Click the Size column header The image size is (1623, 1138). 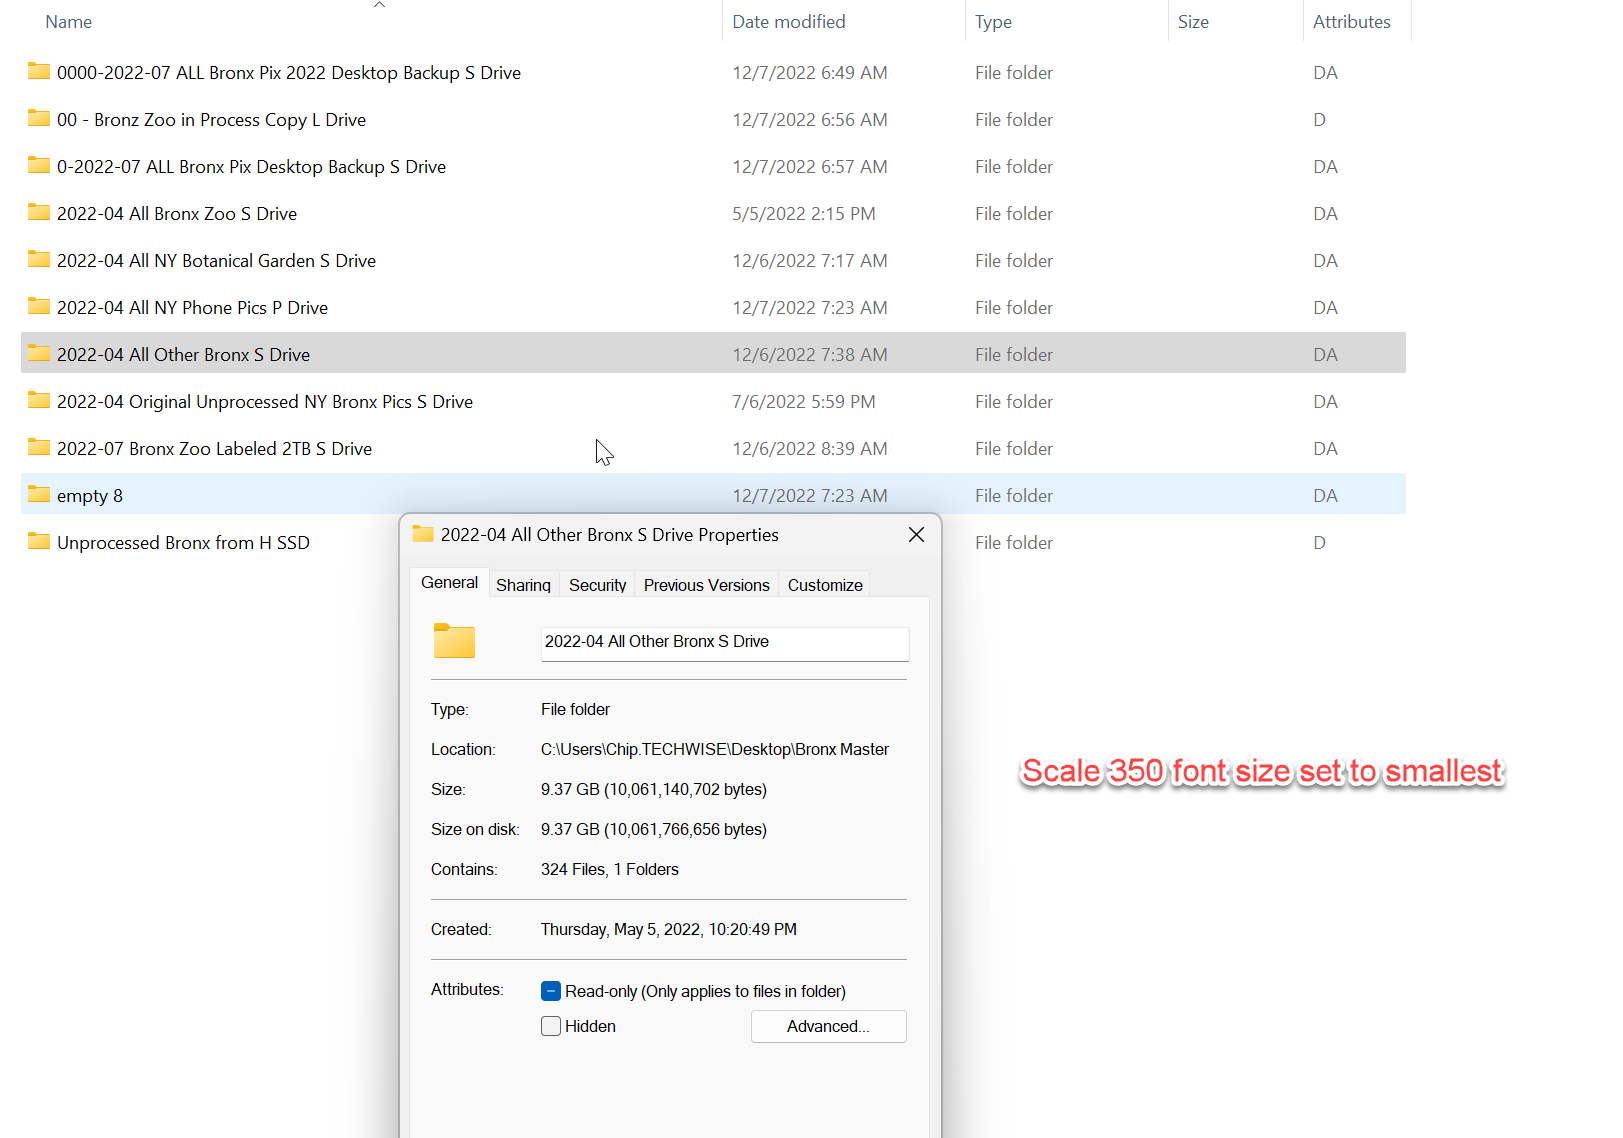pos(1193,21)
